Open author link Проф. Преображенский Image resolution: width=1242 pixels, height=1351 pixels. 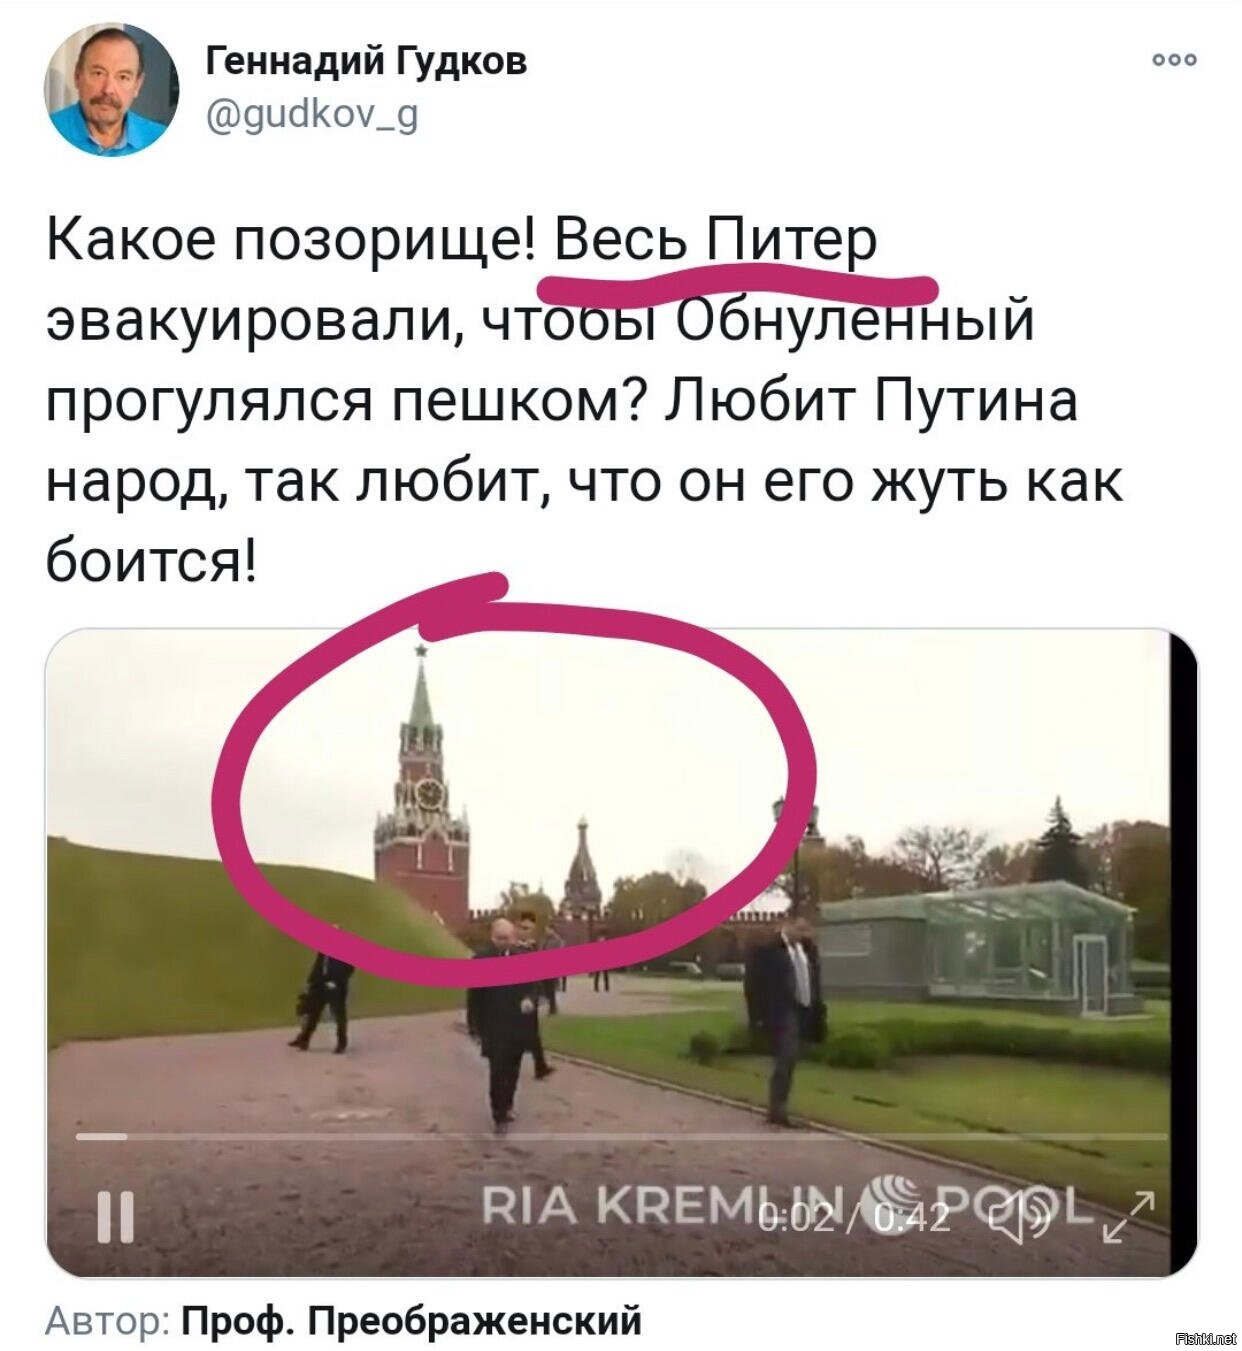point(411,1321)
